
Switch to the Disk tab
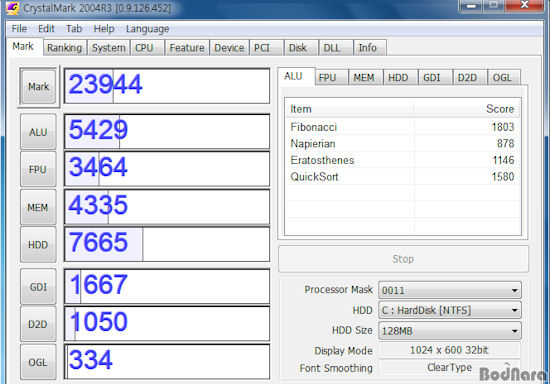[x=298, y=48]
